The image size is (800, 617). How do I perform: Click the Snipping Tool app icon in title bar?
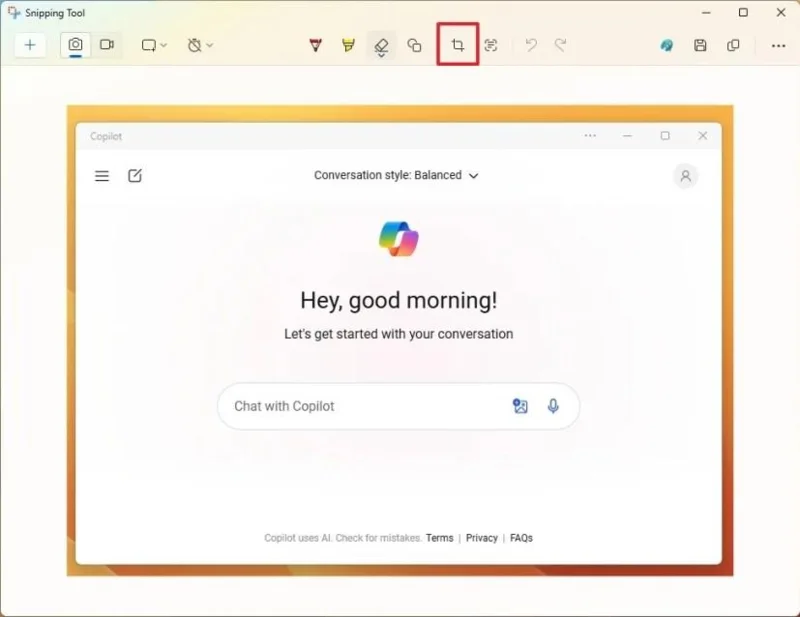coord(14,13)
